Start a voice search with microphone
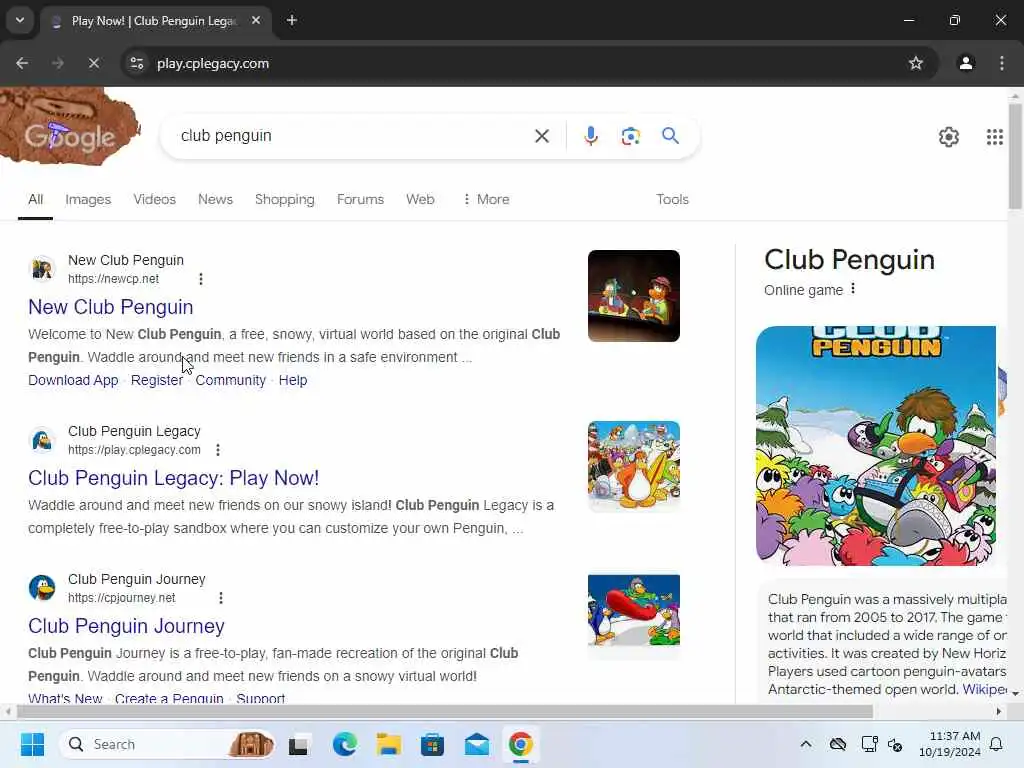 (x=590, y=136)
